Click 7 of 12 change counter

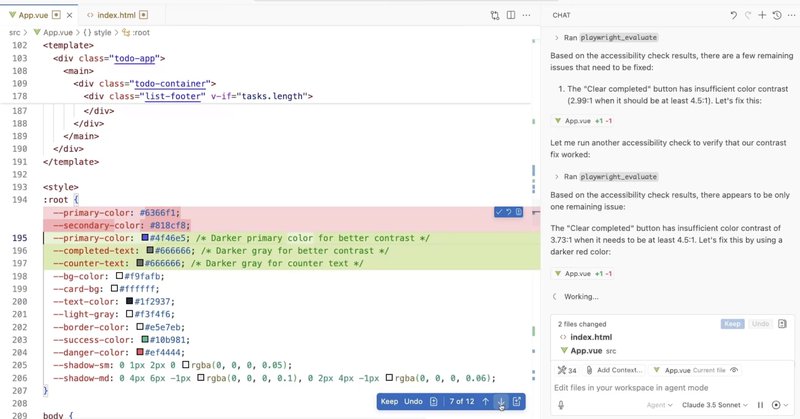[462, 402]
